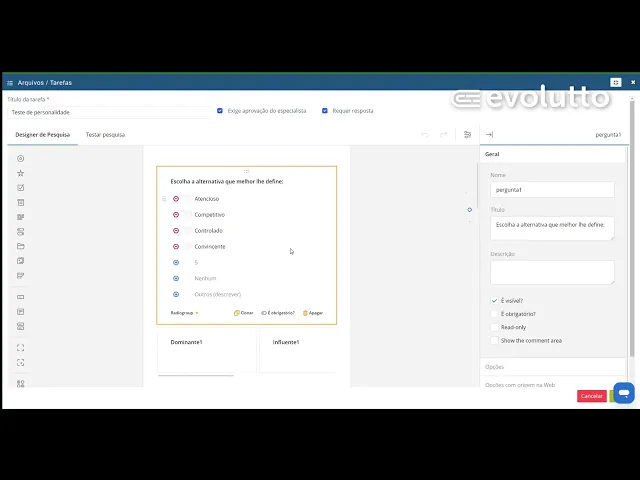
Task: Edit the Atencioso choice text
Action: pyautogui.click(x=207, y=199)
